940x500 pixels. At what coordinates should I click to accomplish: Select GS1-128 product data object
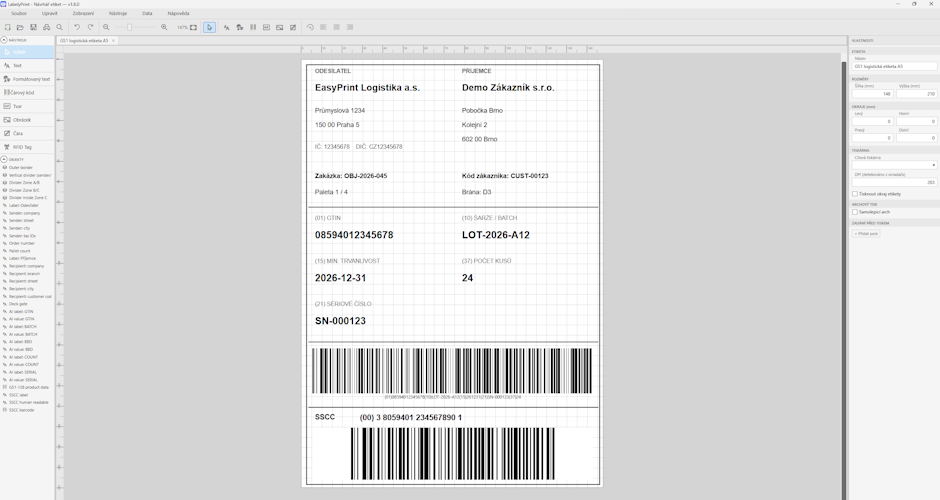tap(28, 387)
